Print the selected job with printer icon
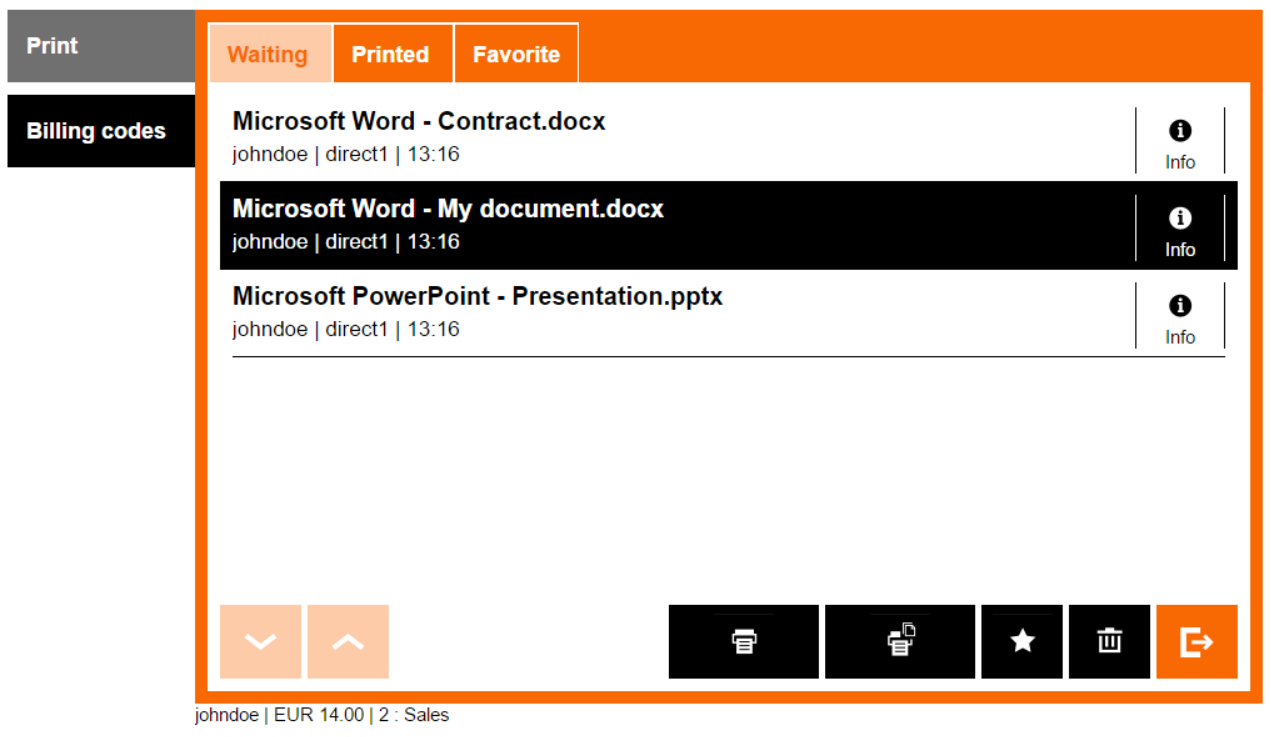This screenshot has width=1271, height=737. coord(743,641)
